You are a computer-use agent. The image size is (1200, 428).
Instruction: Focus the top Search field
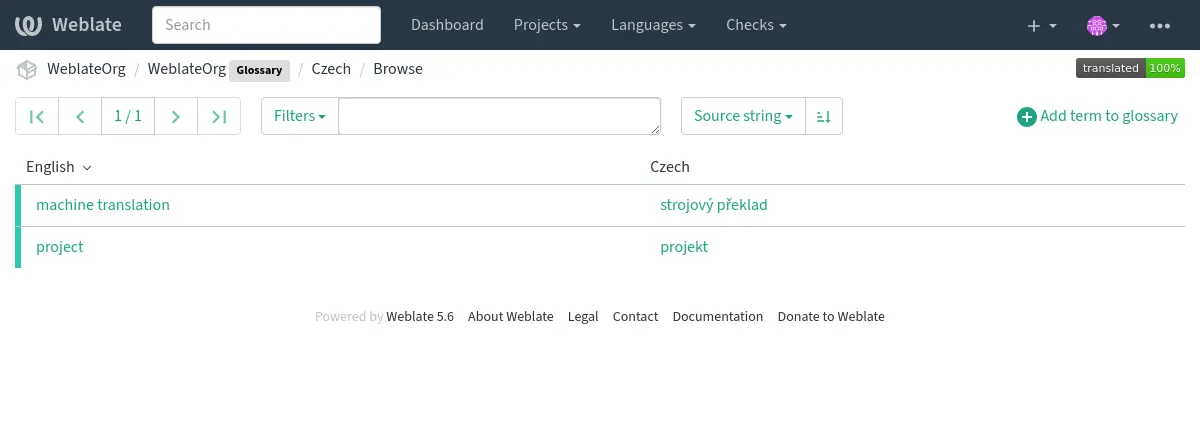click(266, 25)
